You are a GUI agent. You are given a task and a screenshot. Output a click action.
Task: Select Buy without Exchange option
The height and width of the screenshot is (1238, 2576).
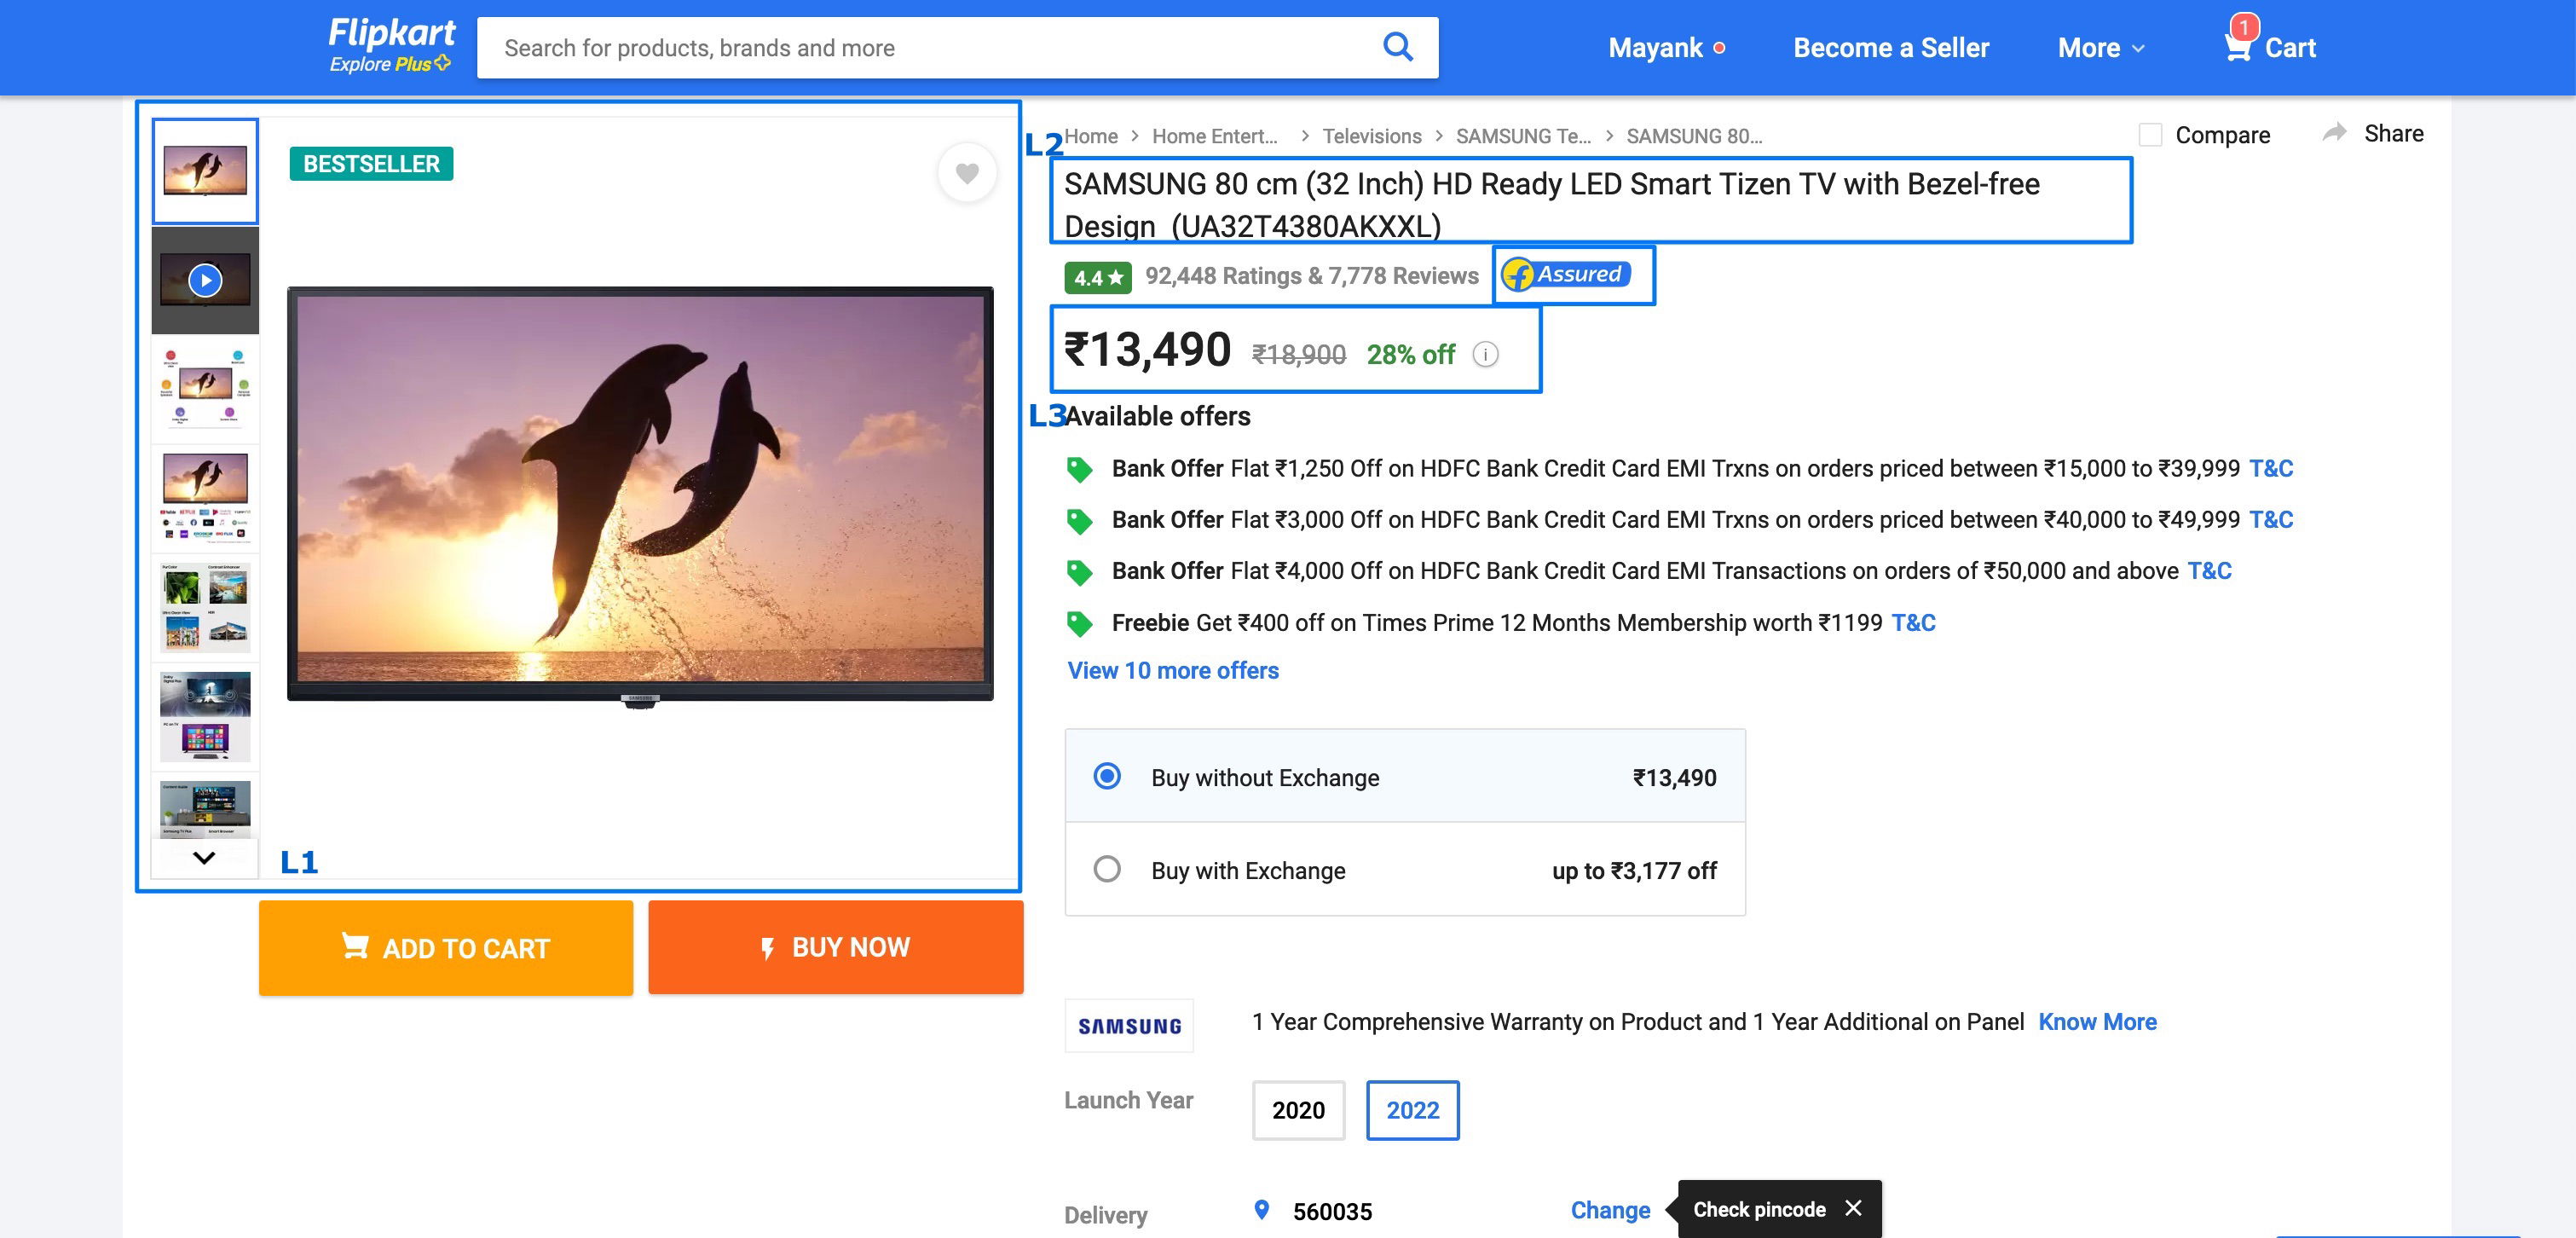coord(1107,777)
